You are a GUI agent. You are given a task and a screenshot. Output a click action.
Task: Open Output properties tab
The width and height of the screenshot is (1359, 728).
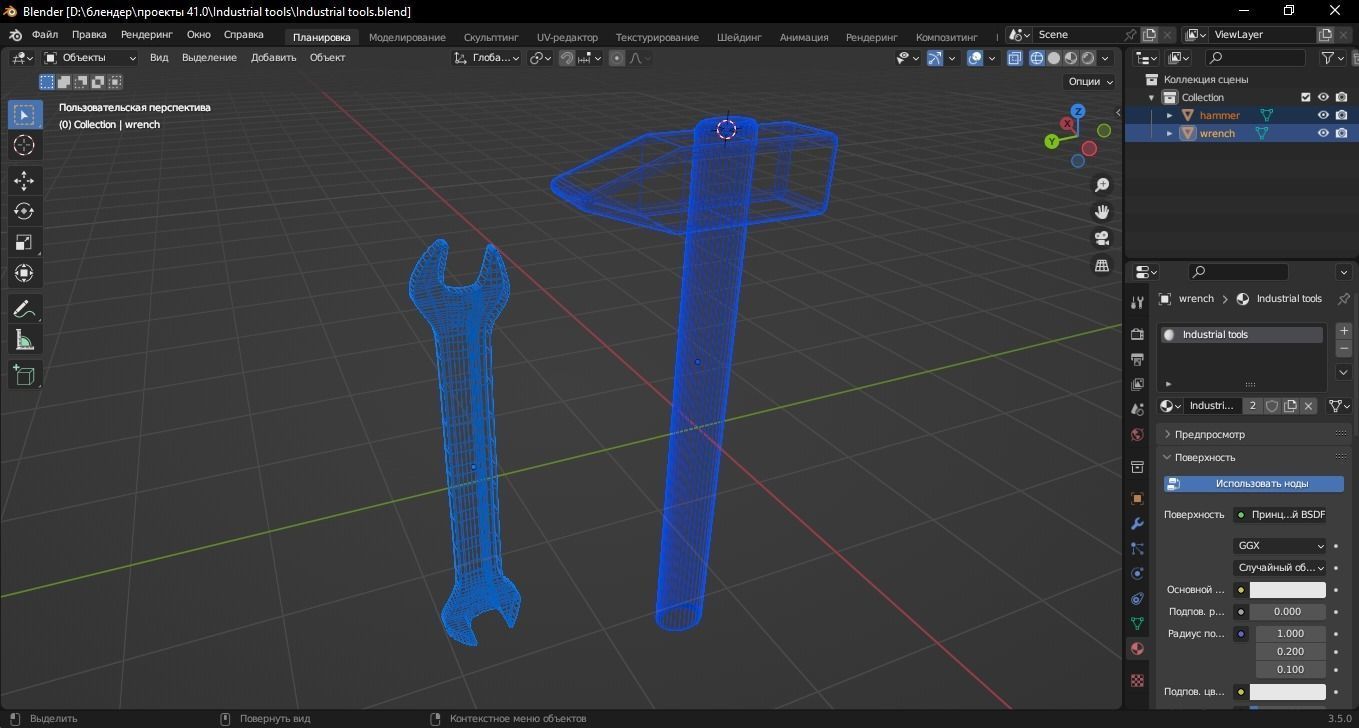(x=1137, y=359)
